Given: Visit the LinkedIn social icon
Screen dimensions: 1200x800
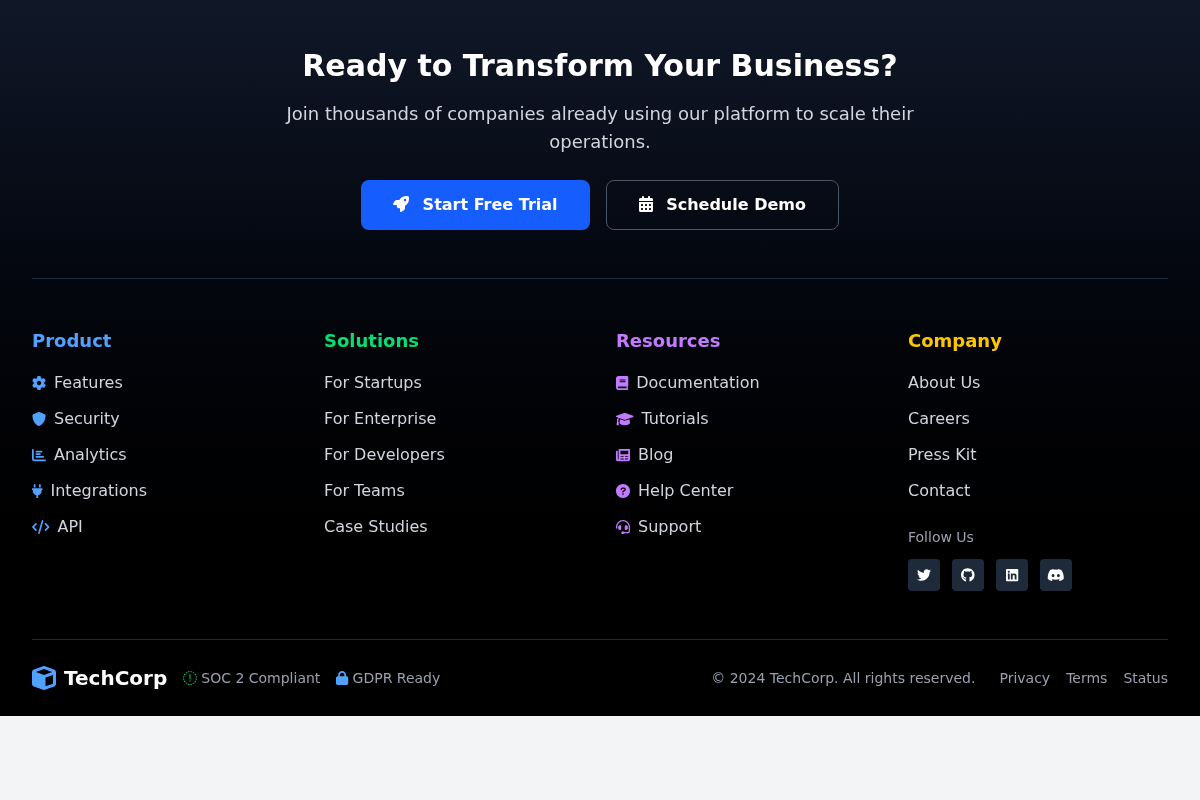Looking at the screenshot, I should 1012,575.
